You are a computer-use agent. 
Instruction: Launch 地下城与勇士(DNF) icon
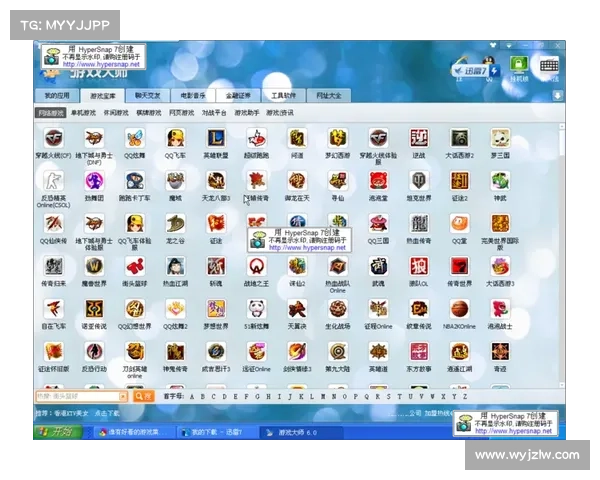tap(94, 139)
